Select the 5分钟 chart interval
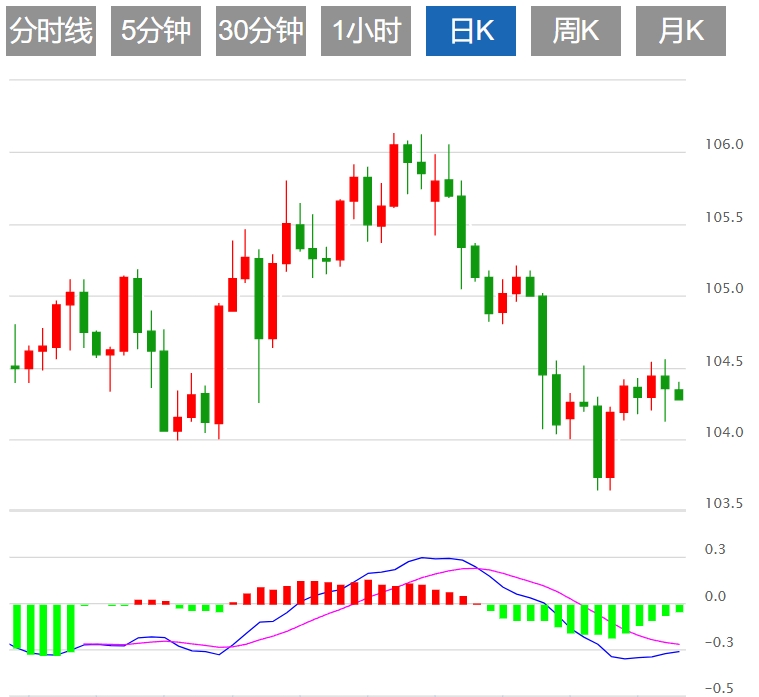This screenshot has width=759, height=697. coord(155,31)
